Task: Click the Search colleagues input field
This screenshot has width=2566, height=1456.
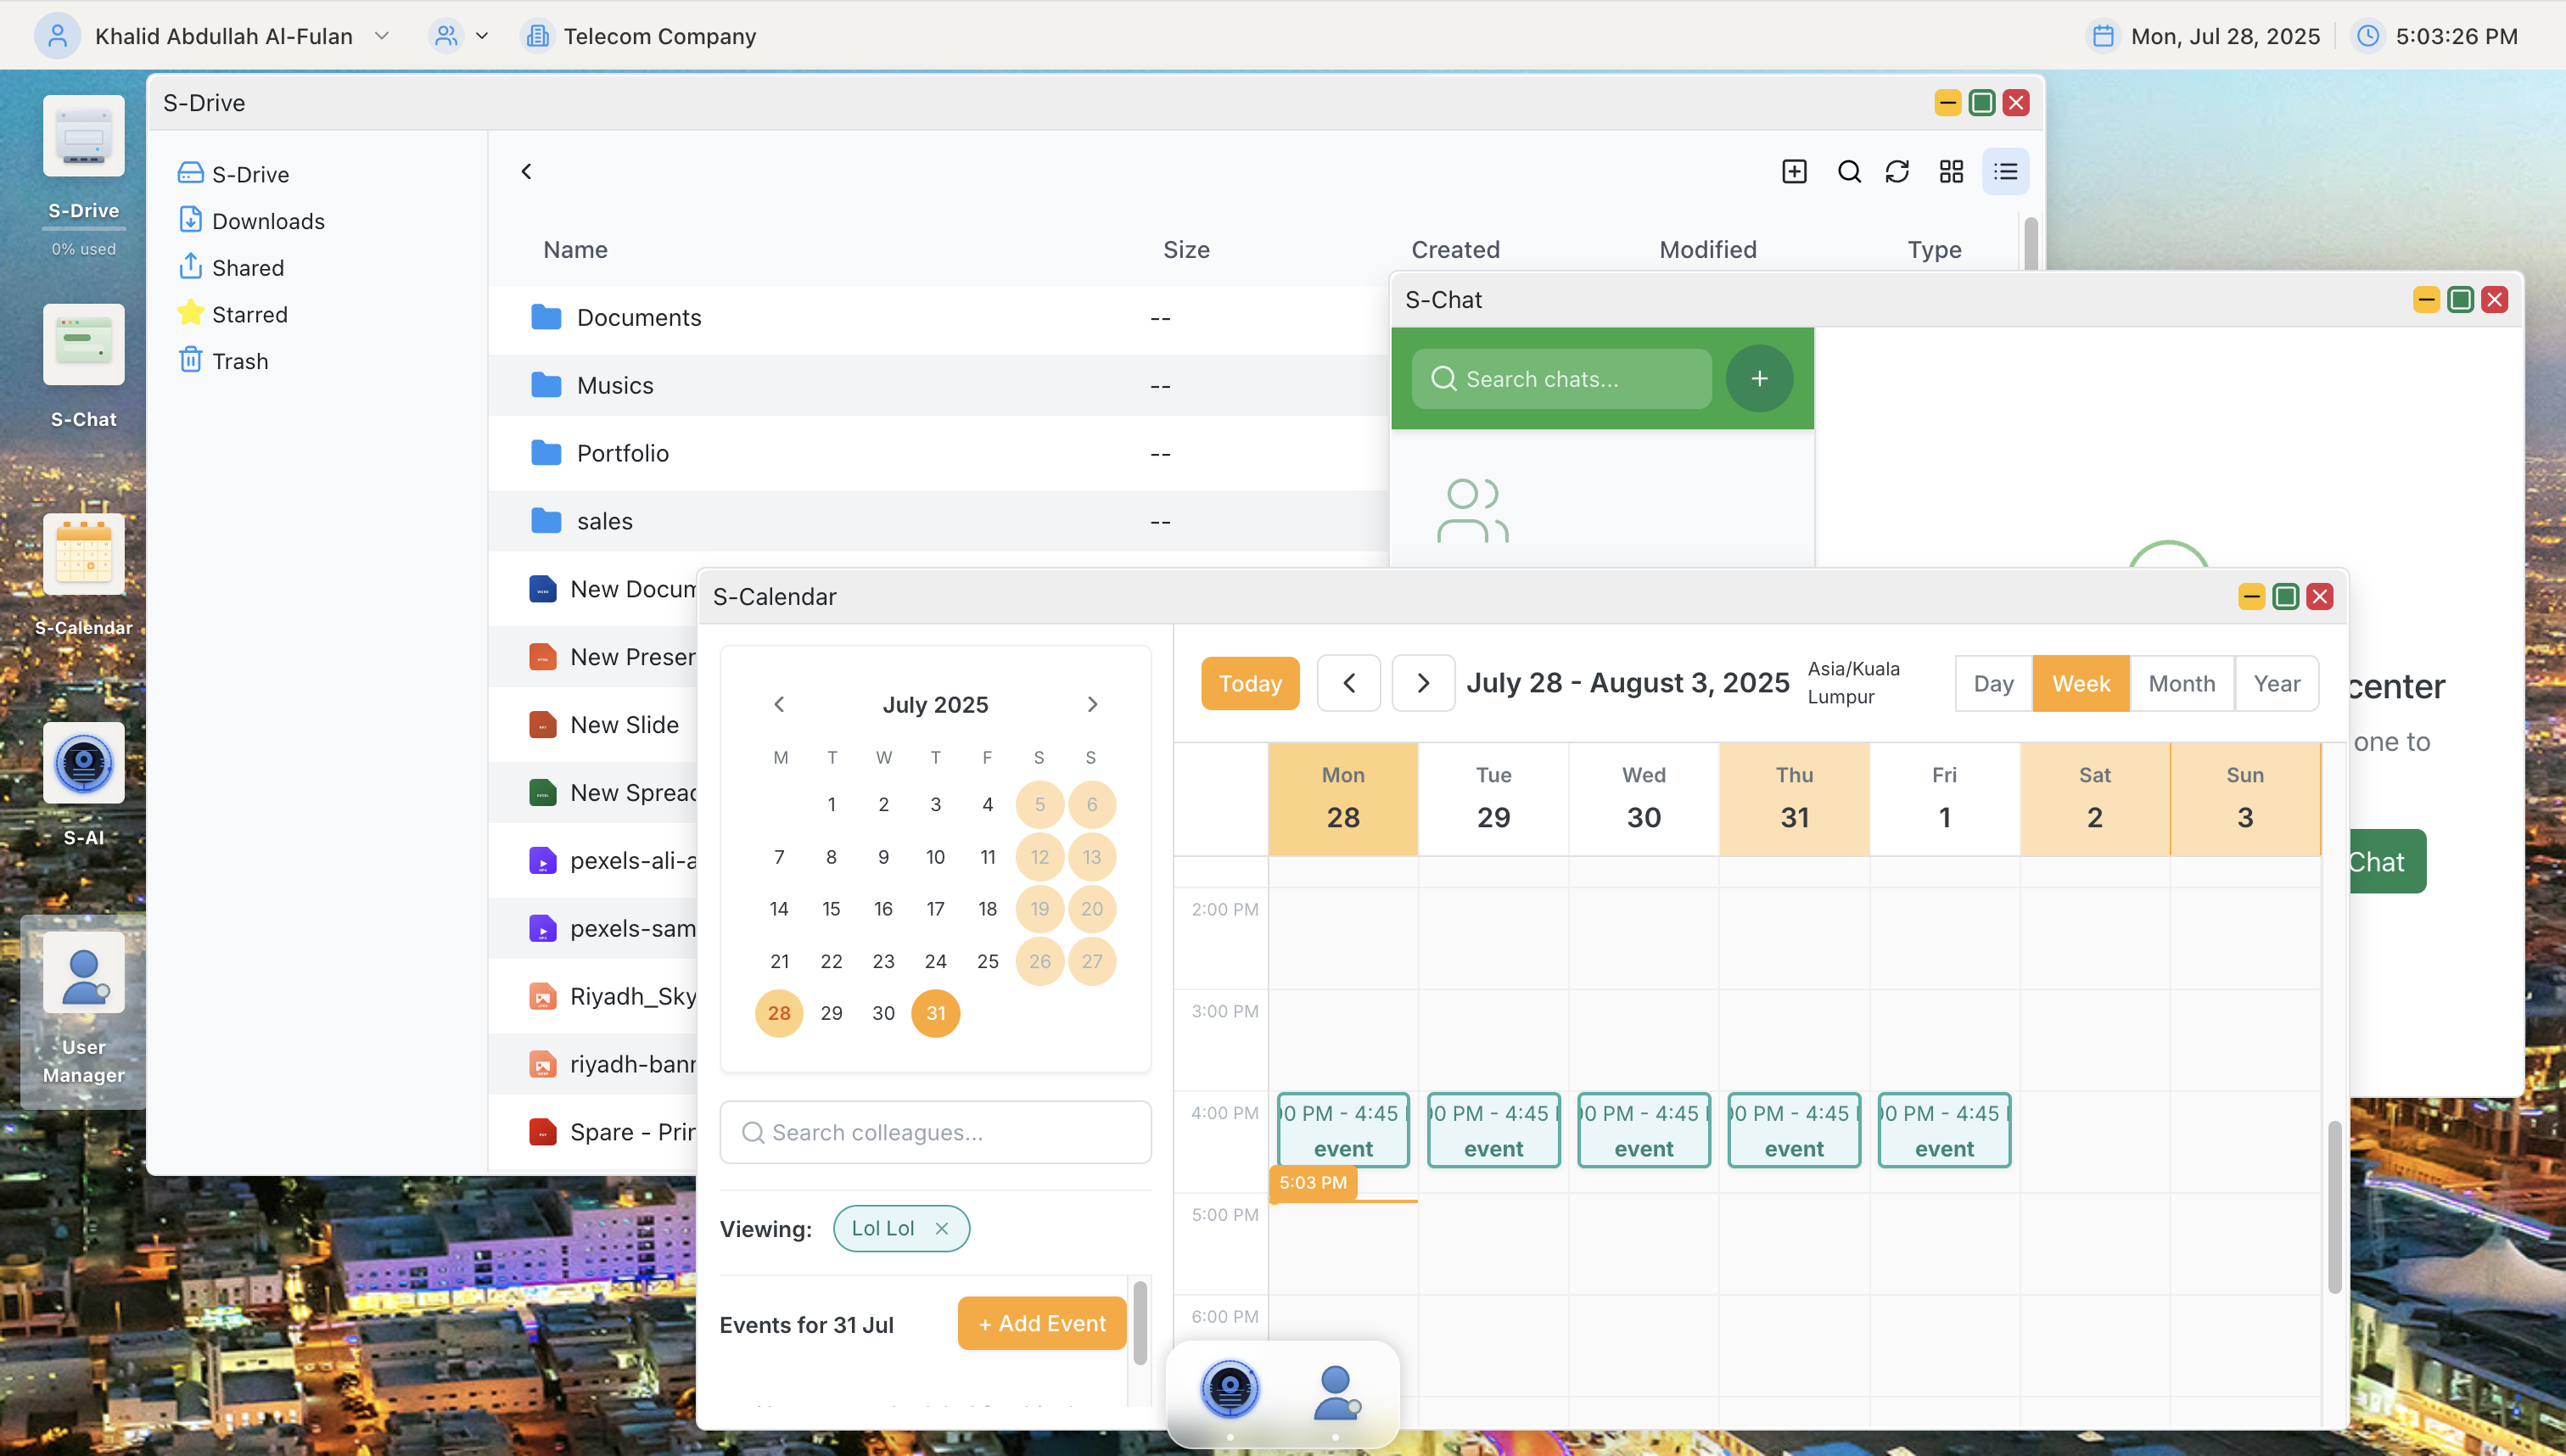Action: click(935, 1132)
